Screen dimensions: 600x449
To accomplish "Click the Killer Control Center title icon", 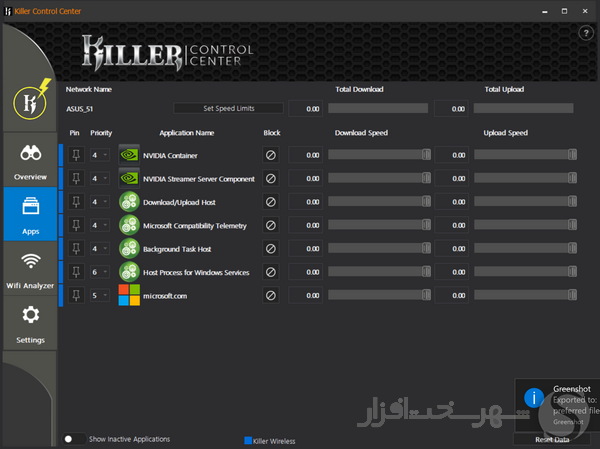I will pos(8,11).
